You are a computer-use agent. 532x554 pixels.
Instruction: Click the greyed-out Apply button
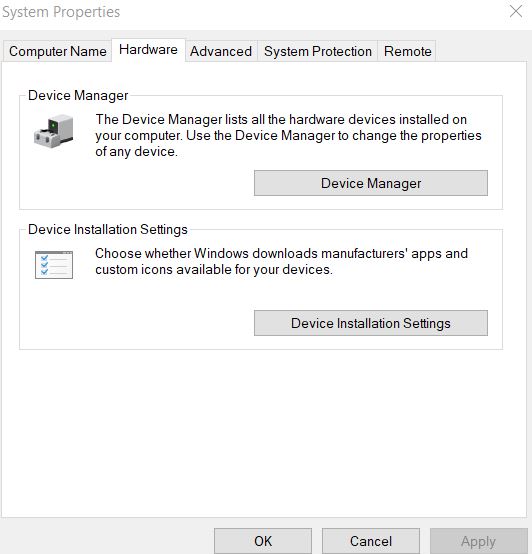pos(479,541)
